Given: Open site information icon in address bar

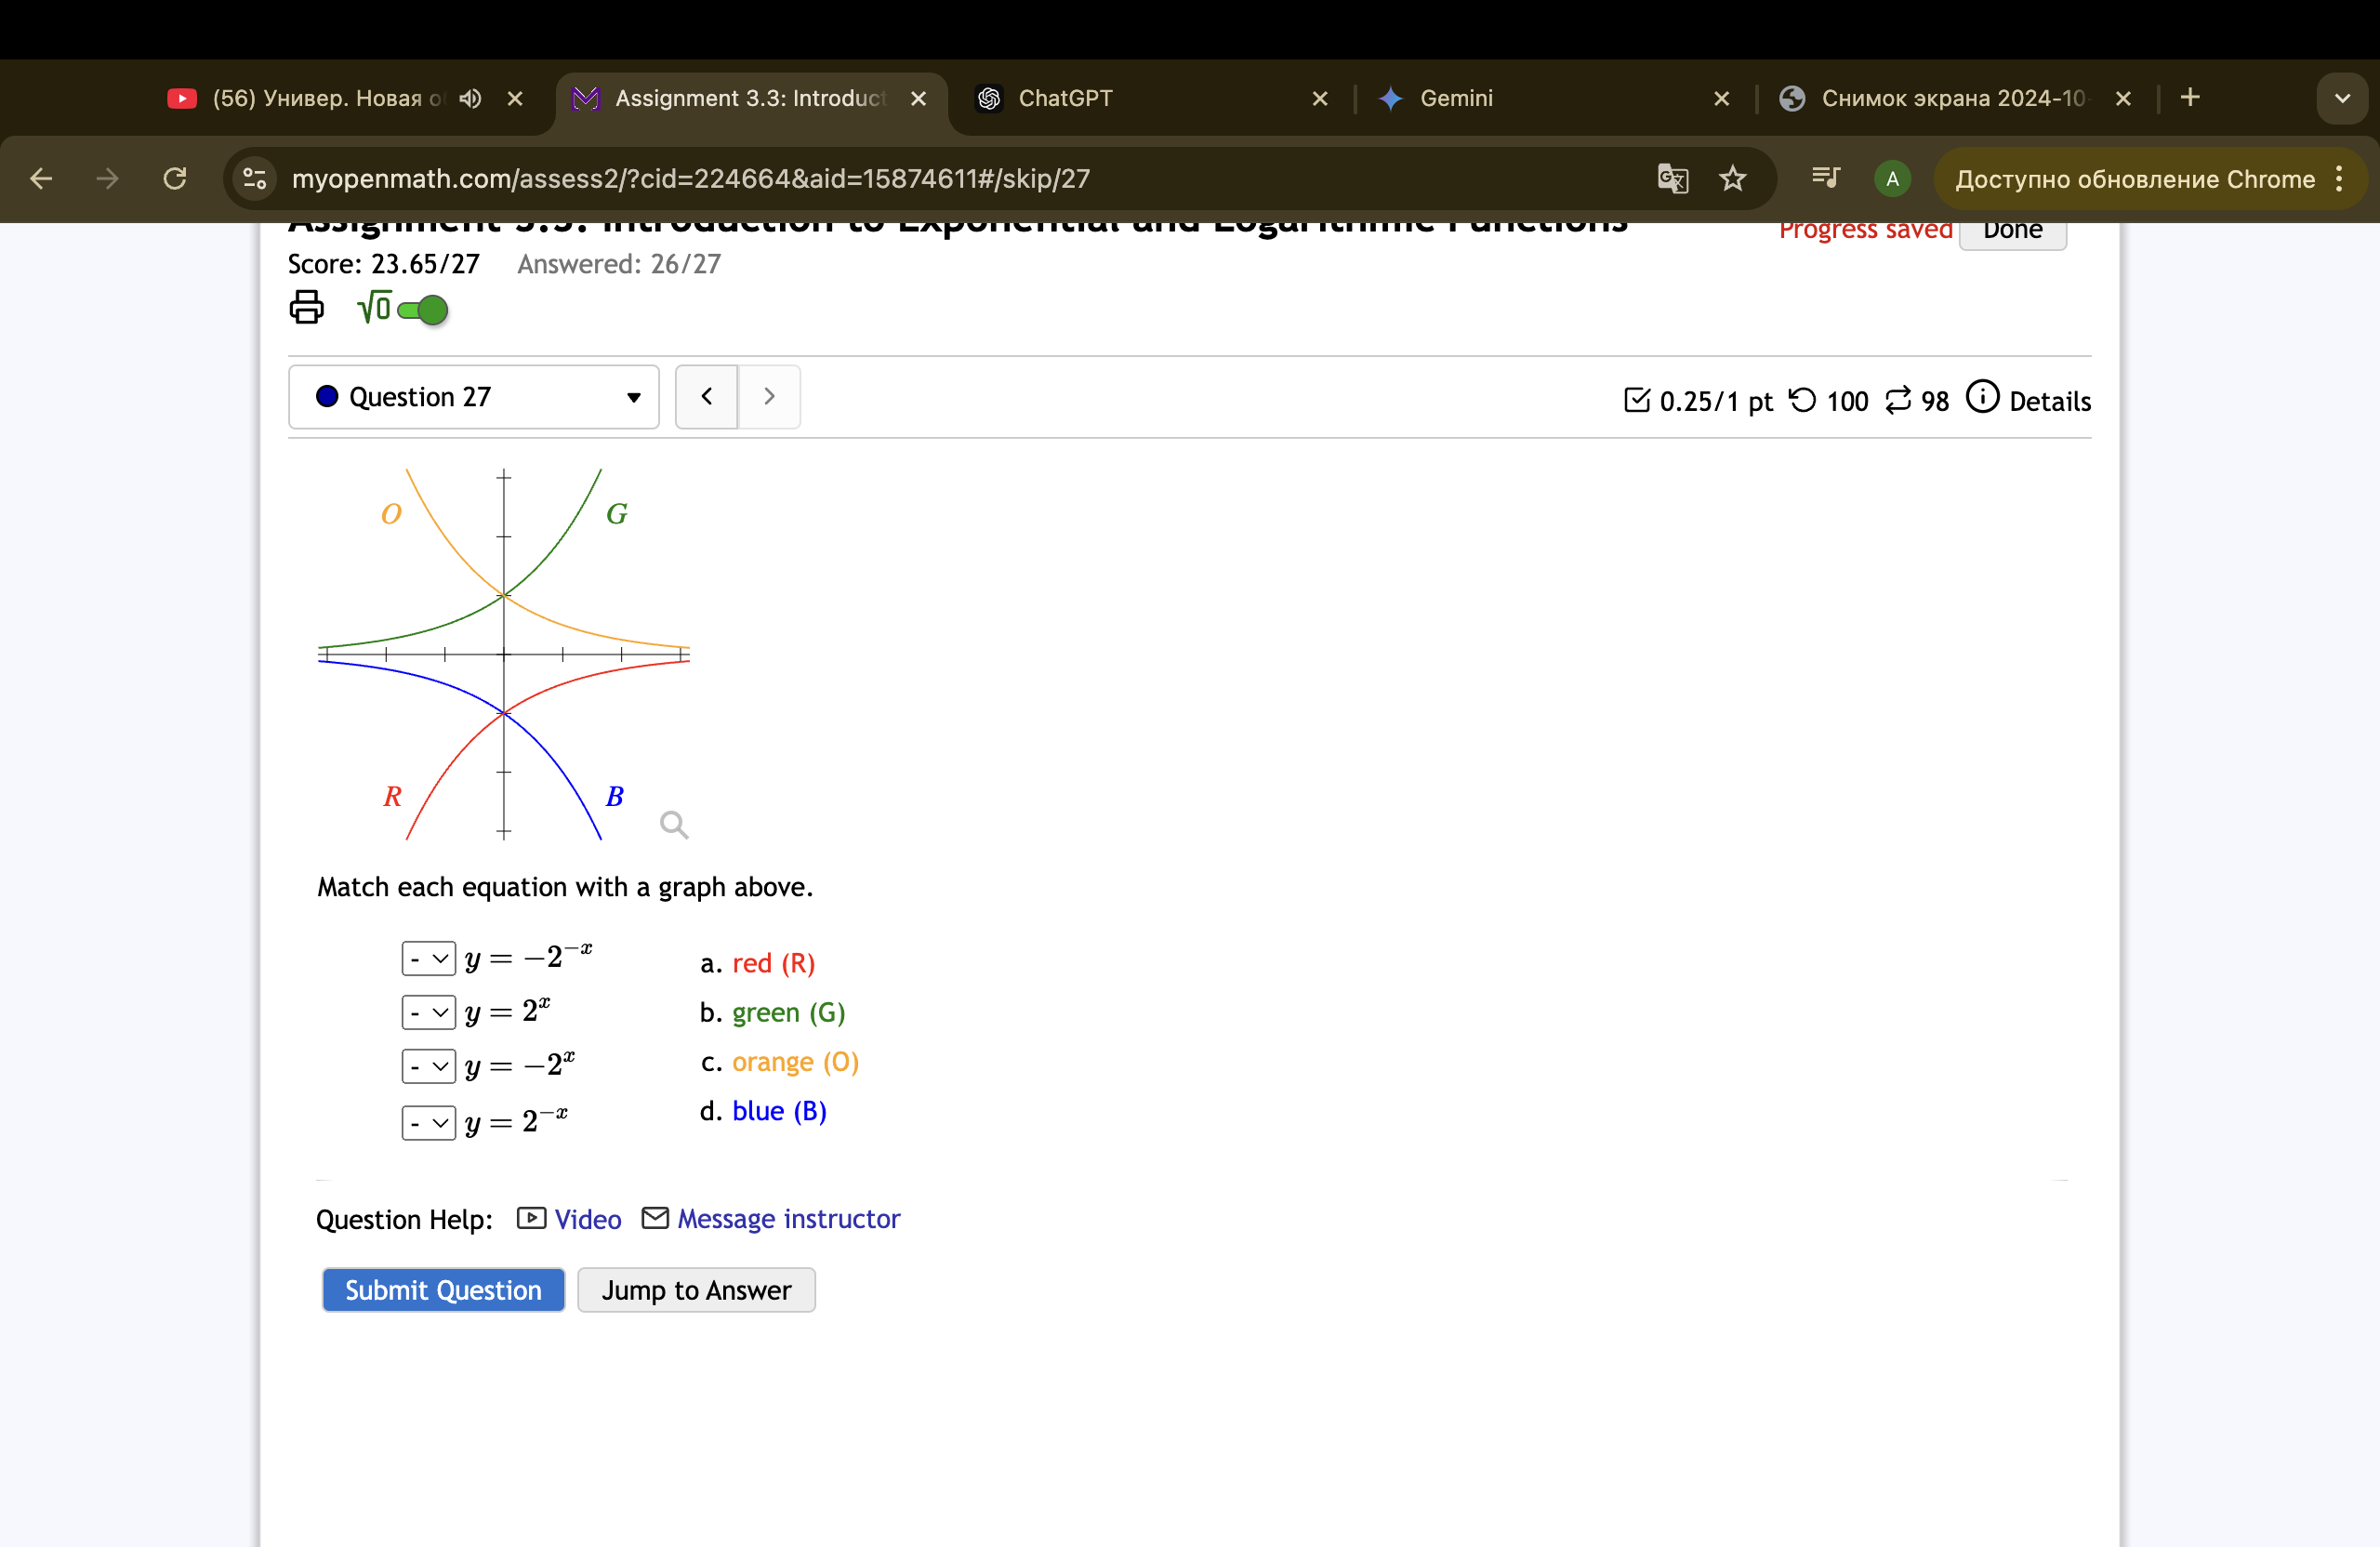Looking at the screenshot, I should 255,179.
